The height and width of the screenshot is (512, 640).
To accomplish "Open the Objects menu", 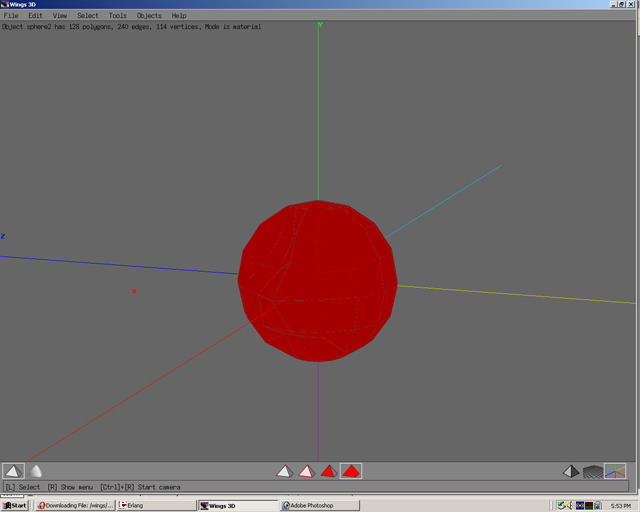I will 149,16.
